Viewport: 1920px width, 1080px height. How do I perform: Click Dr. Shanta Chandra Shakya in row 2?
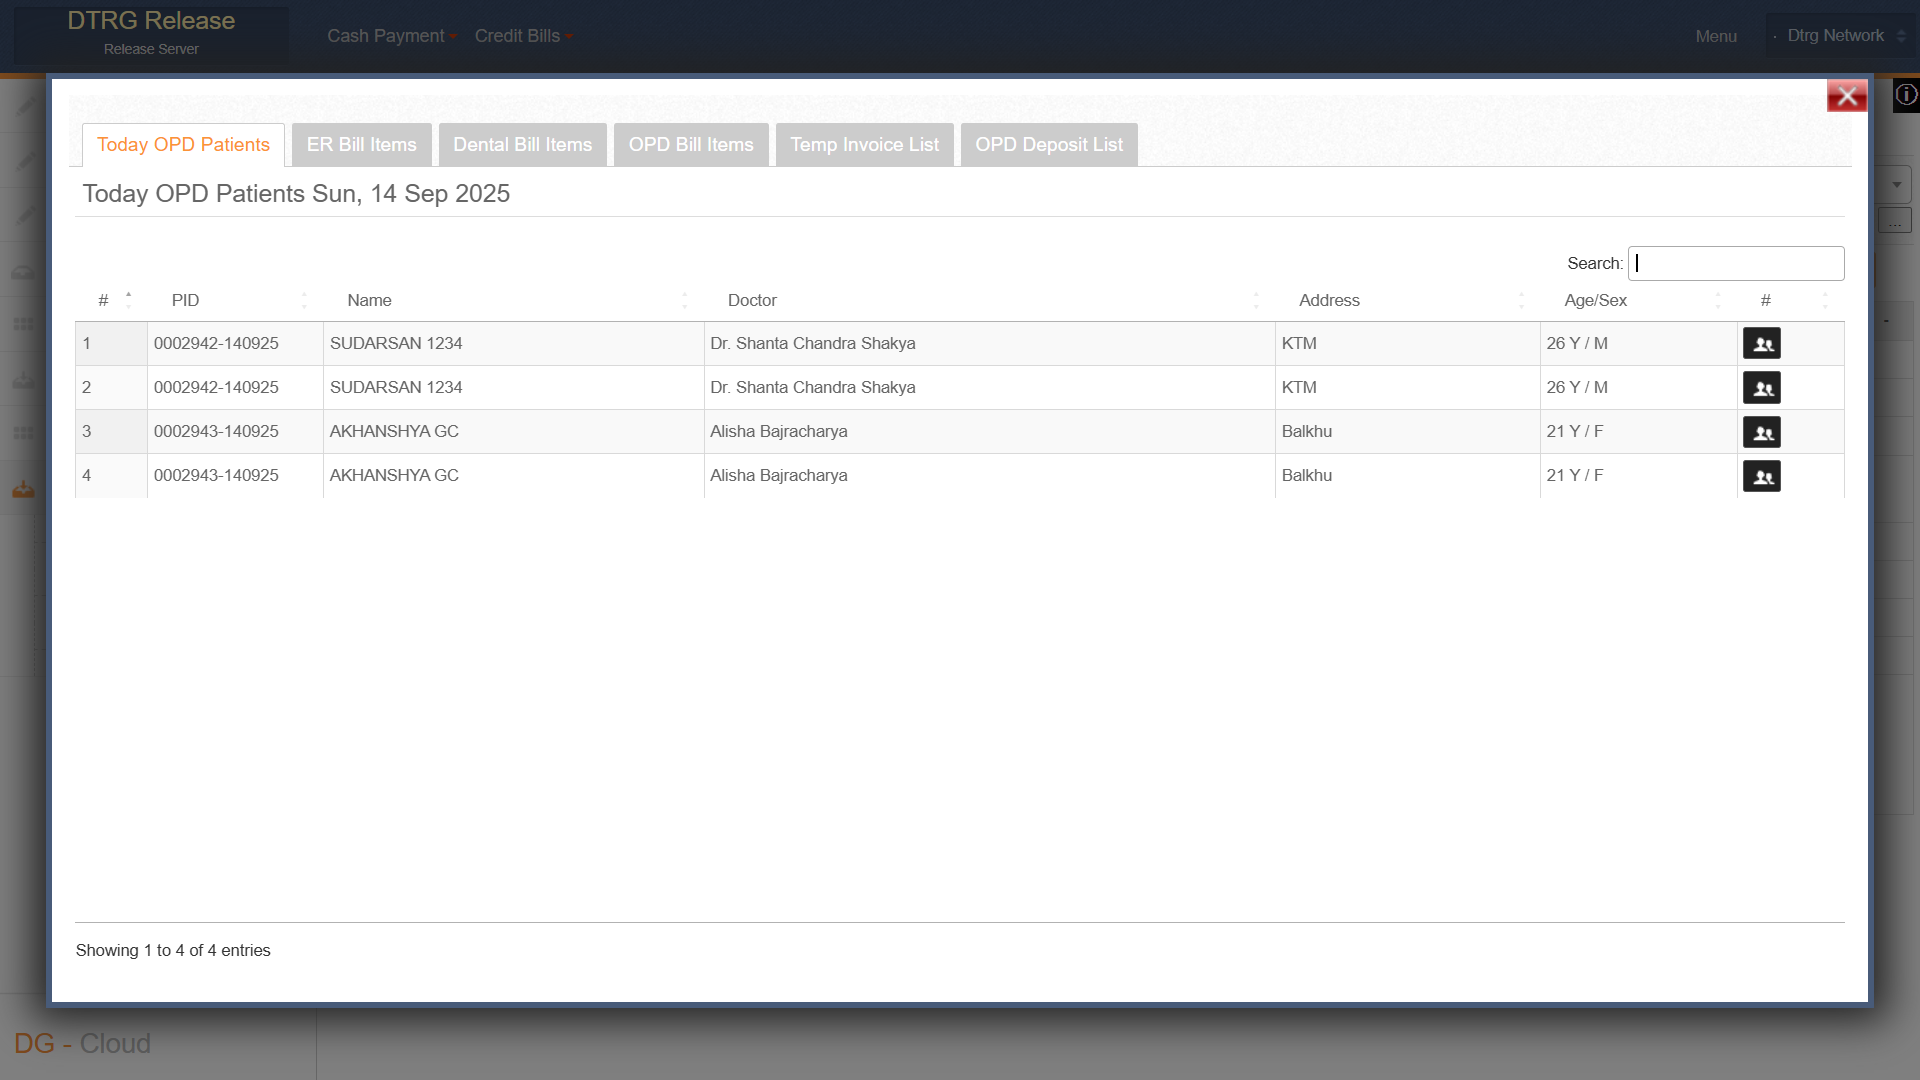812,387
